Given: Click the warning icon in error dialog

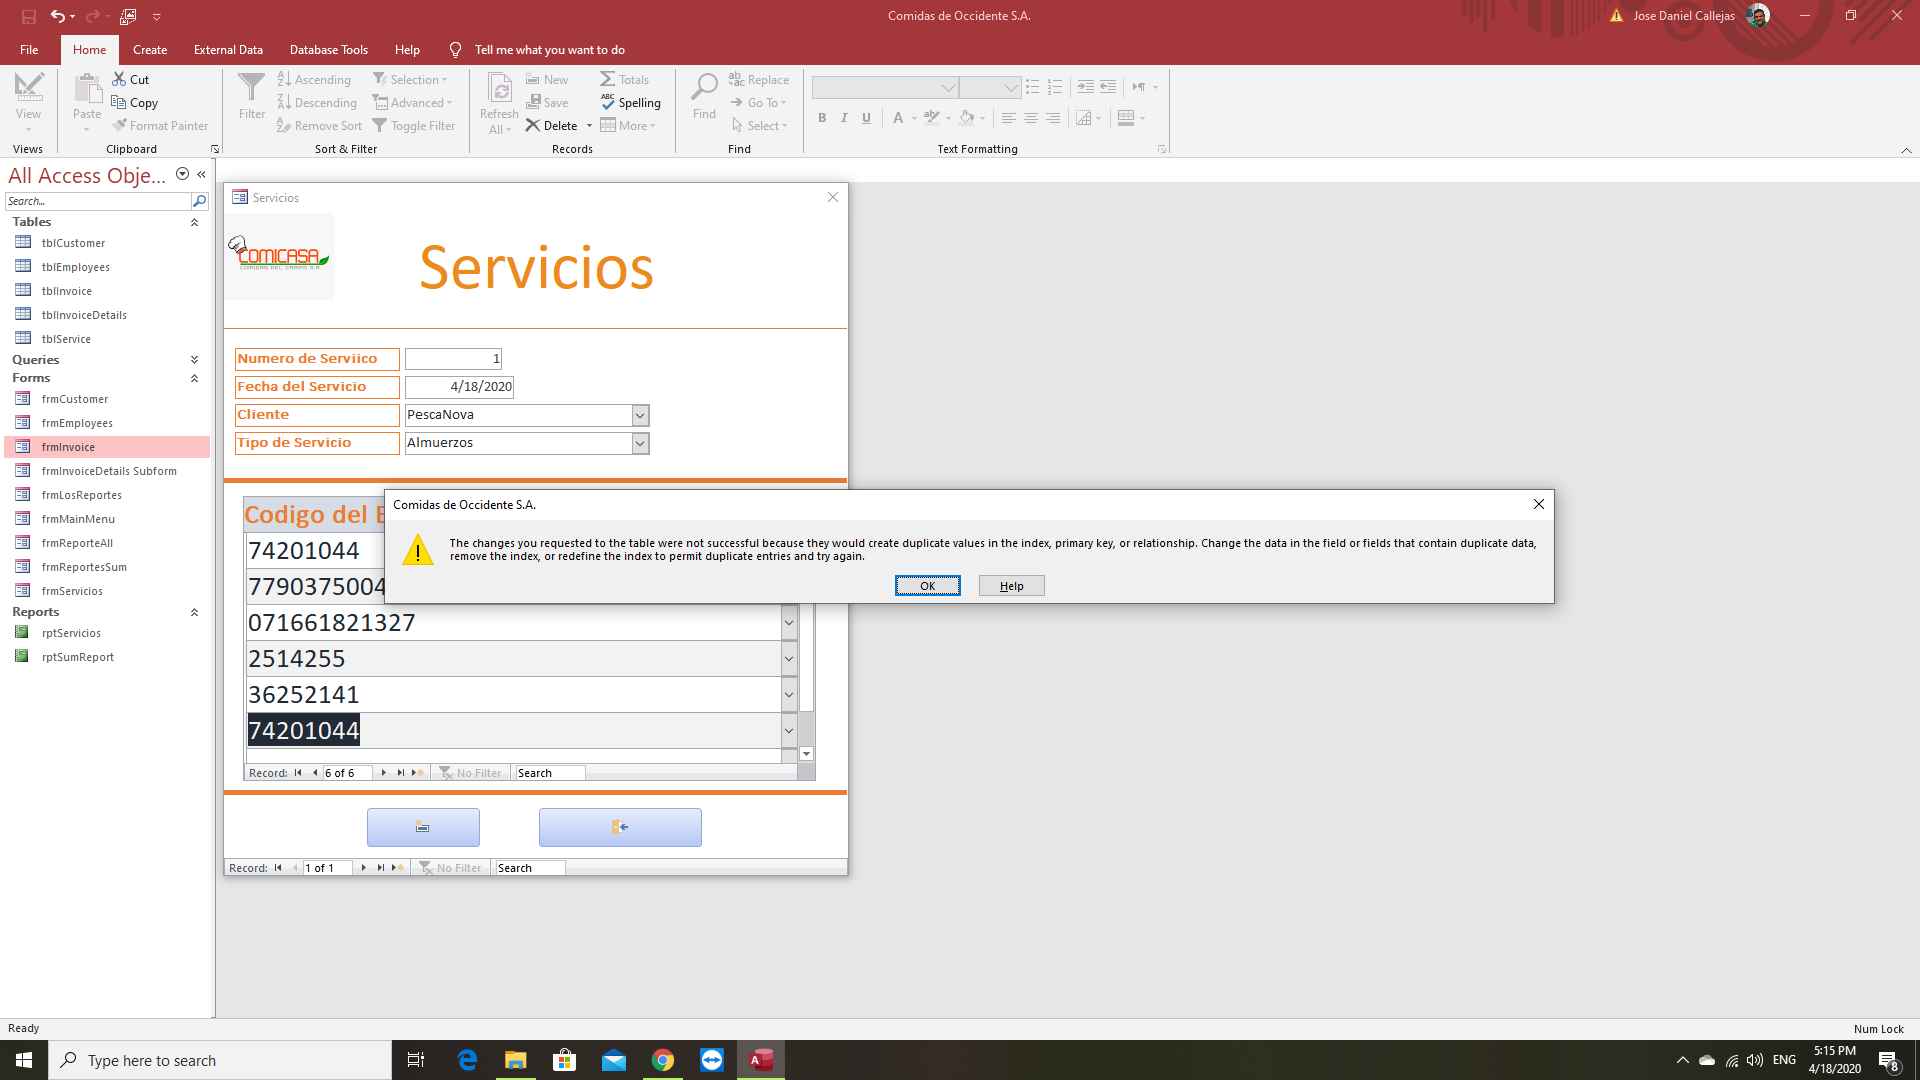Looking at the screenshot, I should 418,550.
